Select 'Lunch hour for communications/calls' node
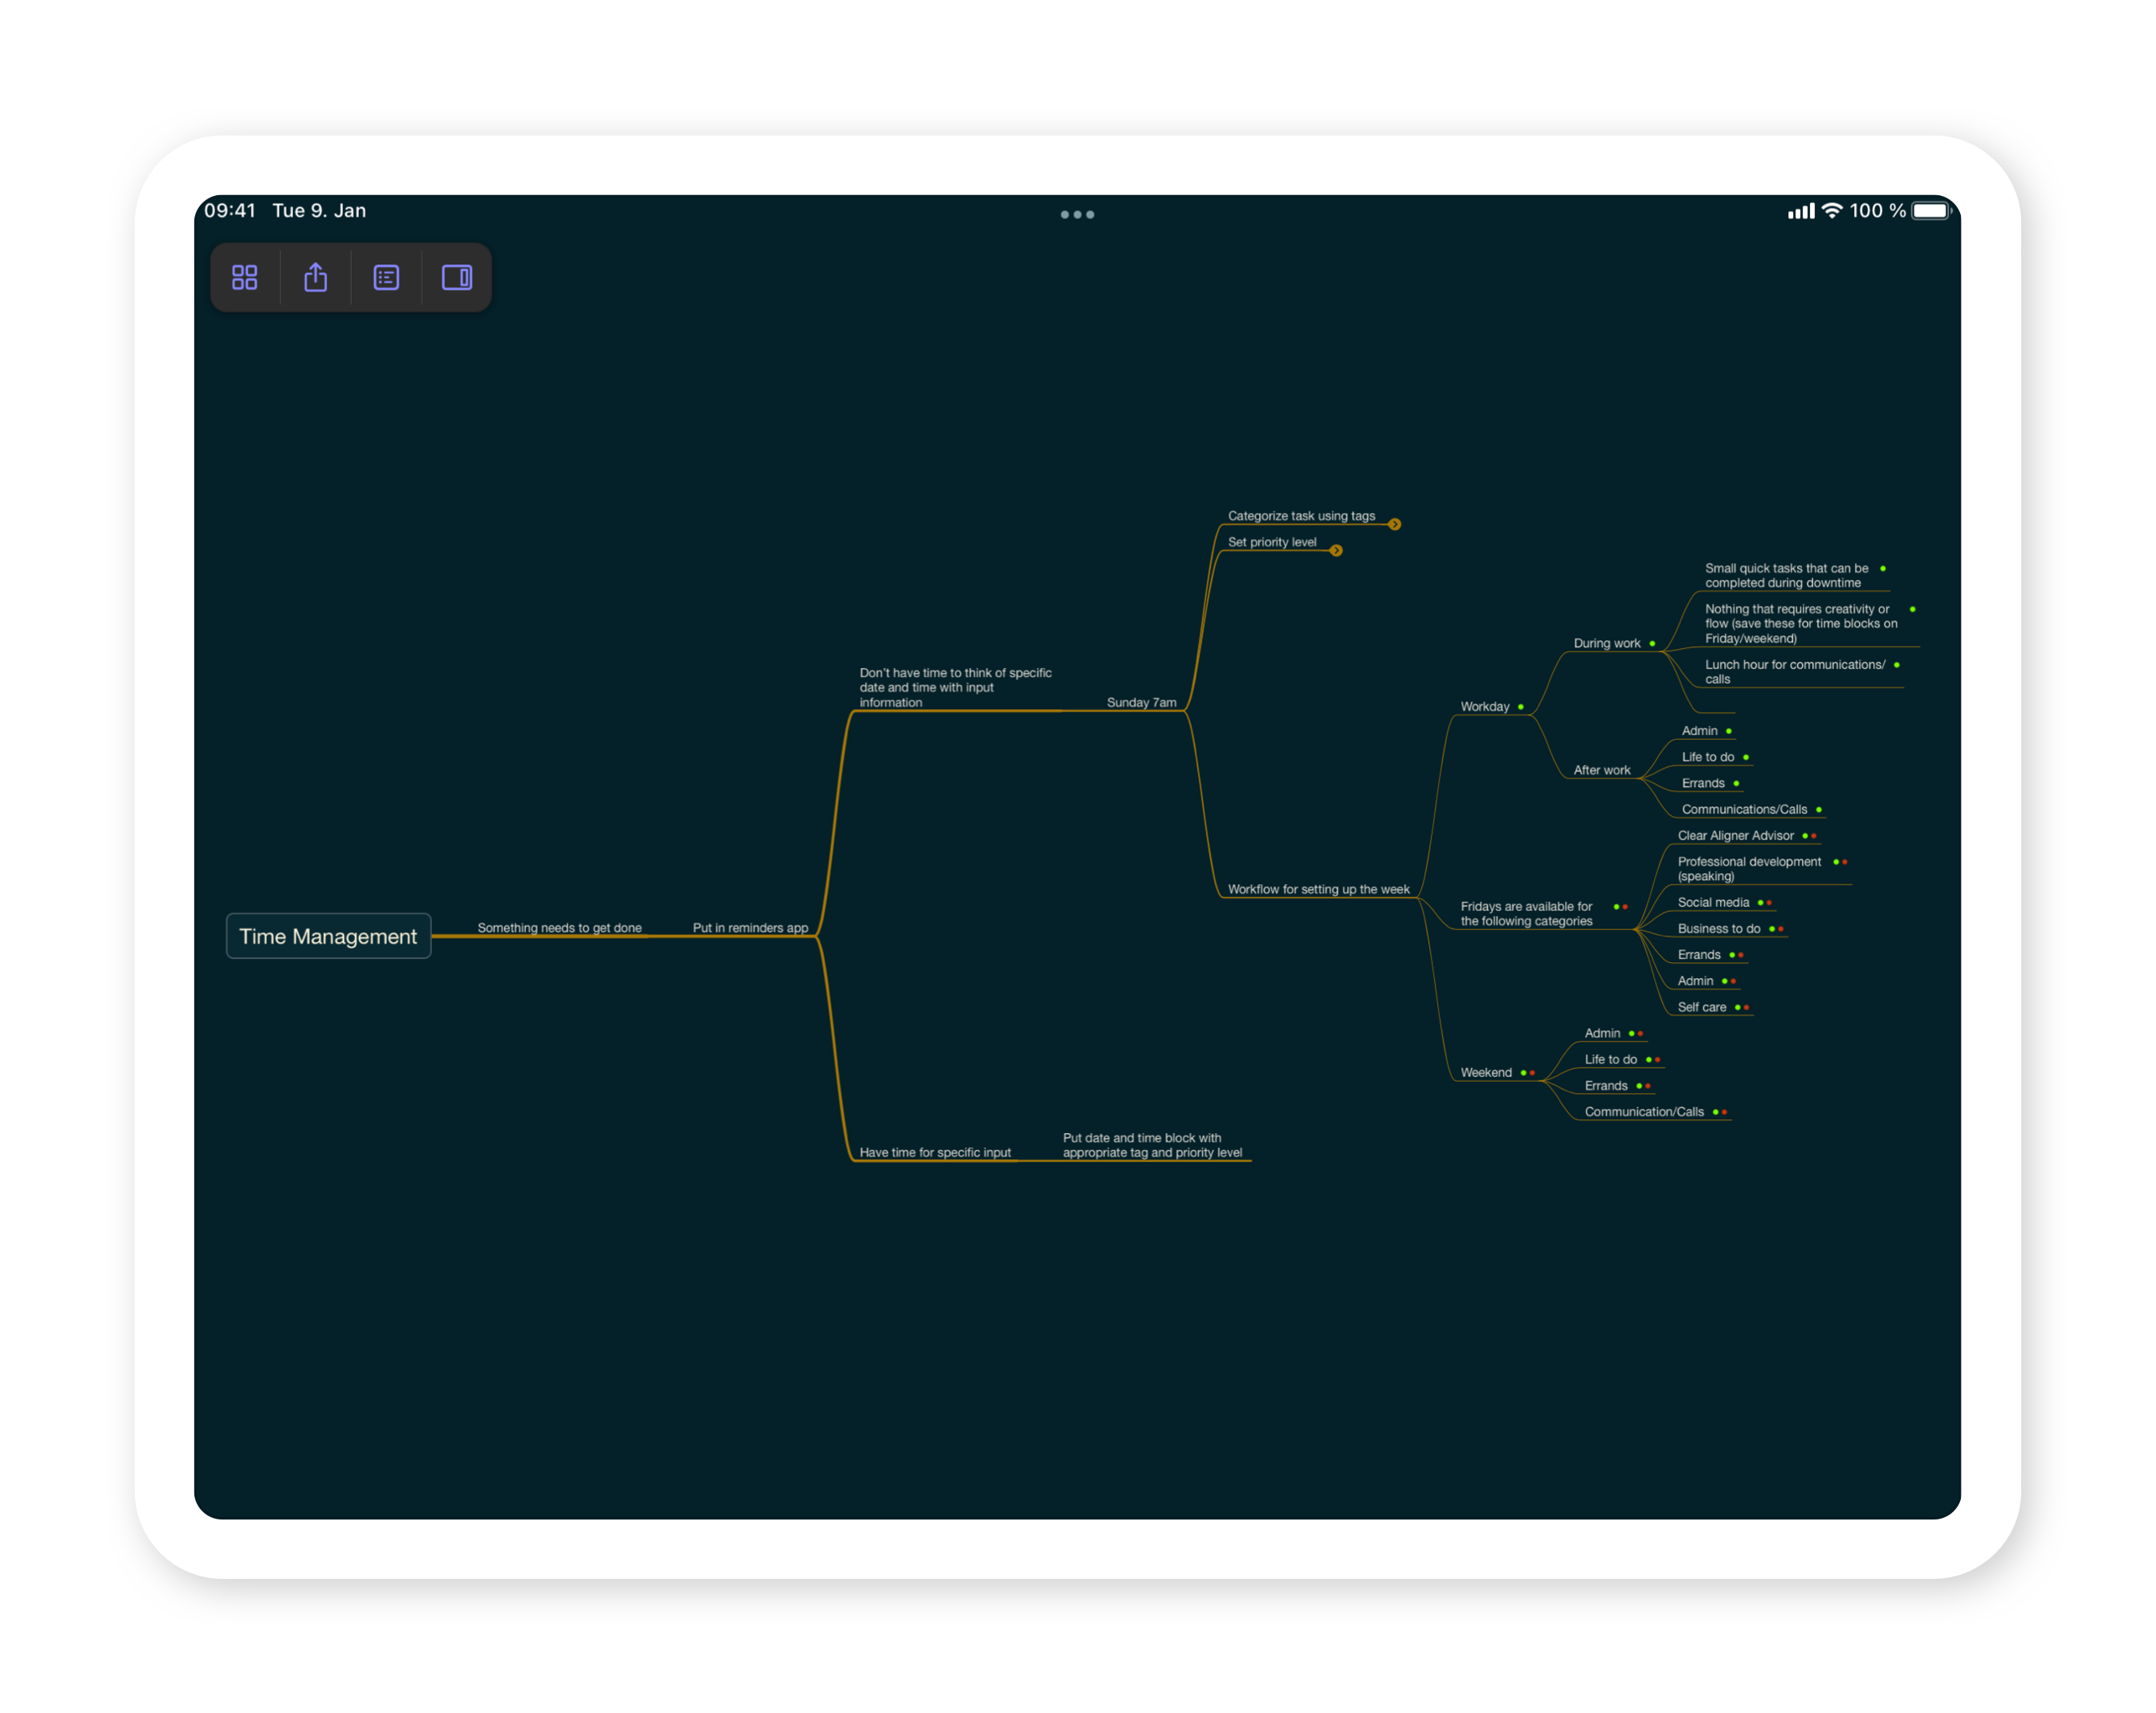 click(1795, 672)
